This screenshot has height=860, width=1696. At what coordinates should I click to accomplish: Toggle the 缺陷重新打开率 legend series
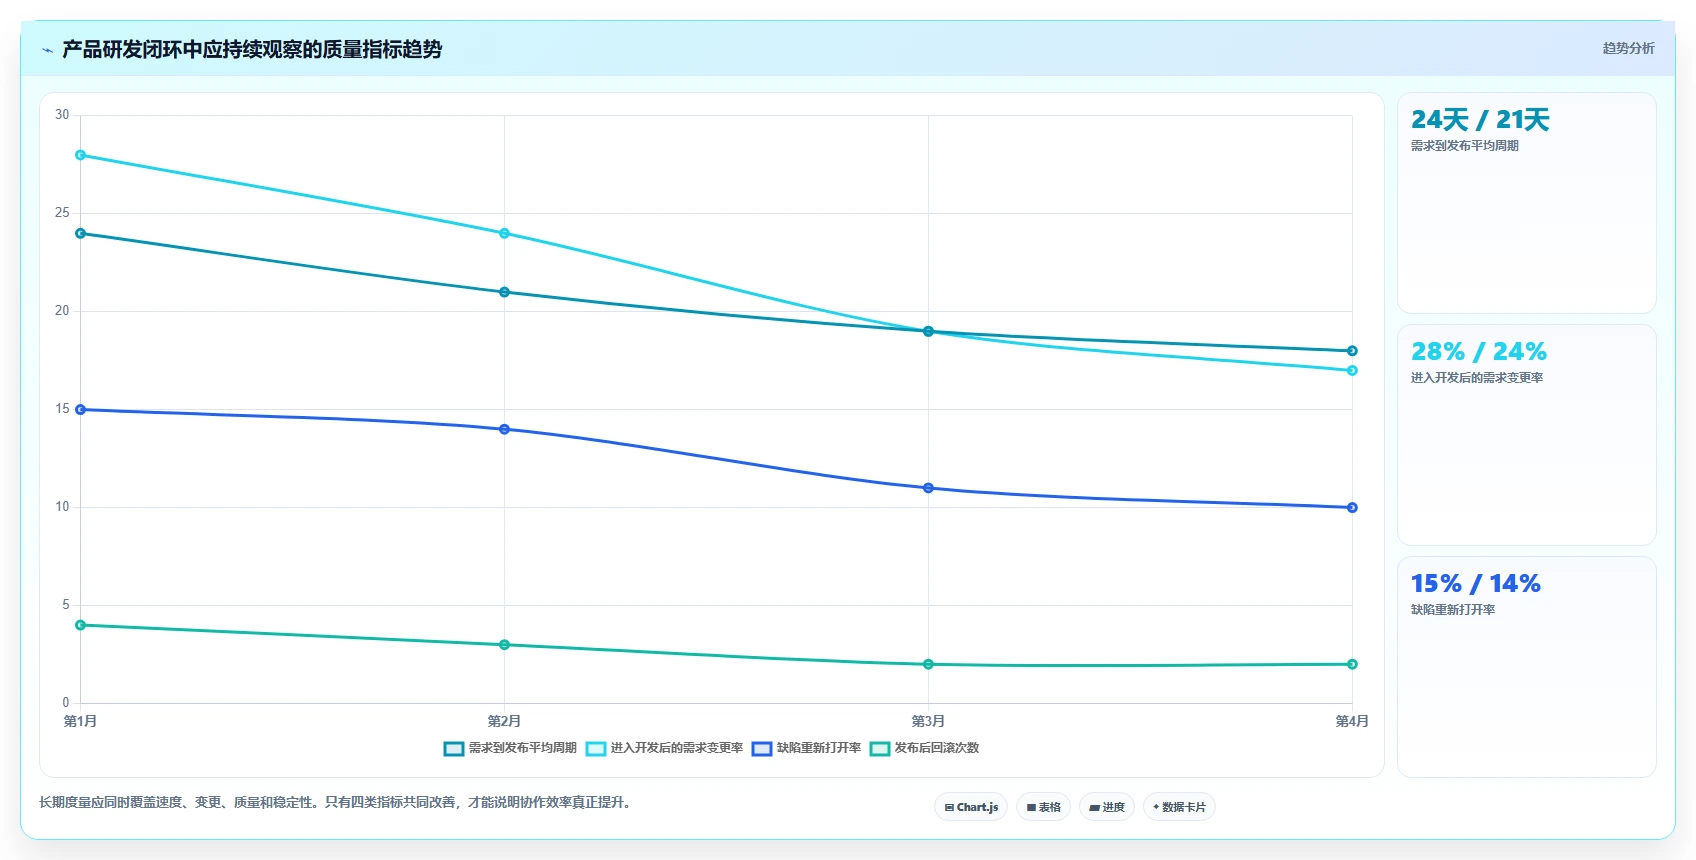pos(806,748)
